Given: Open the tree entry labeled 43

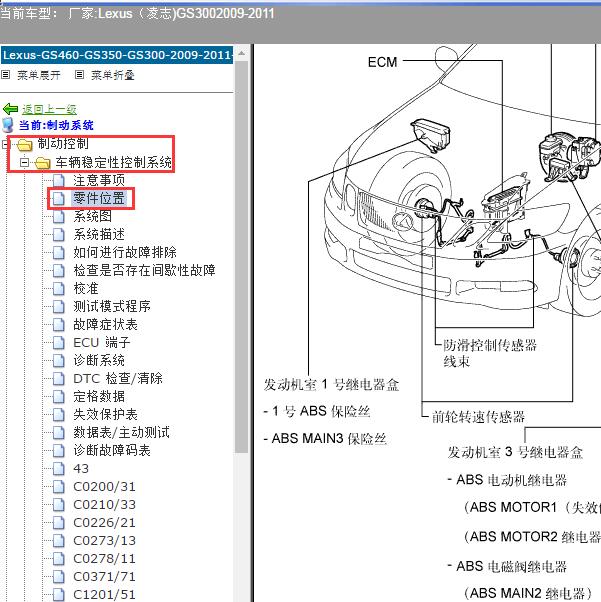Looking at the screenshot, I should (x=81, y=469).
